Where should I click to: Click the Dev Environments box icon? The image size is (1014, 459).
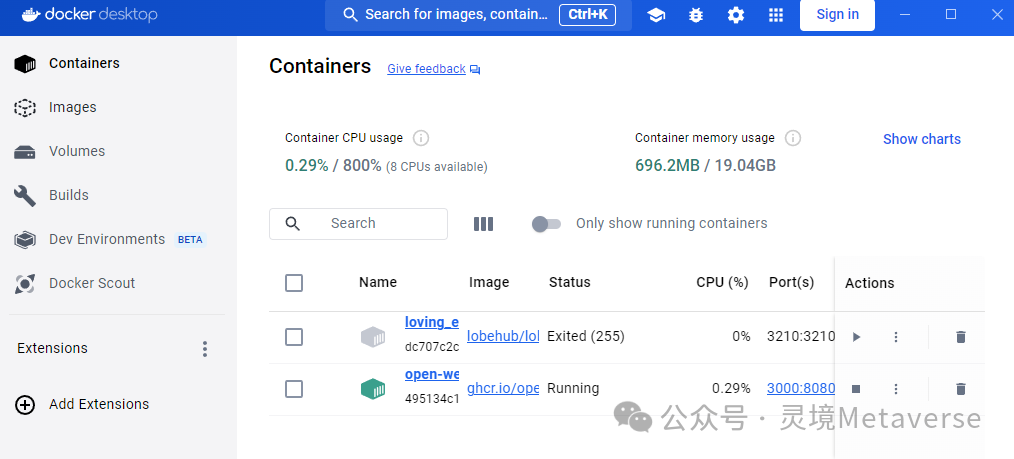coord(25,240)
